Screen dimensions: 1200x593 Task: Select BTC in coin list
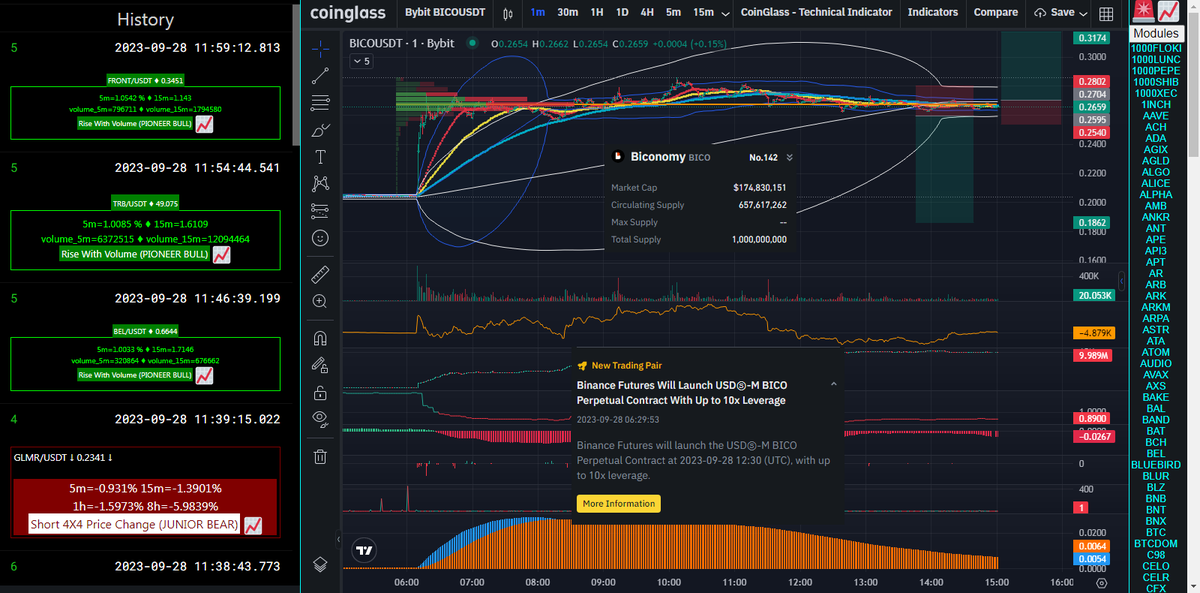tap(1155, 532)
